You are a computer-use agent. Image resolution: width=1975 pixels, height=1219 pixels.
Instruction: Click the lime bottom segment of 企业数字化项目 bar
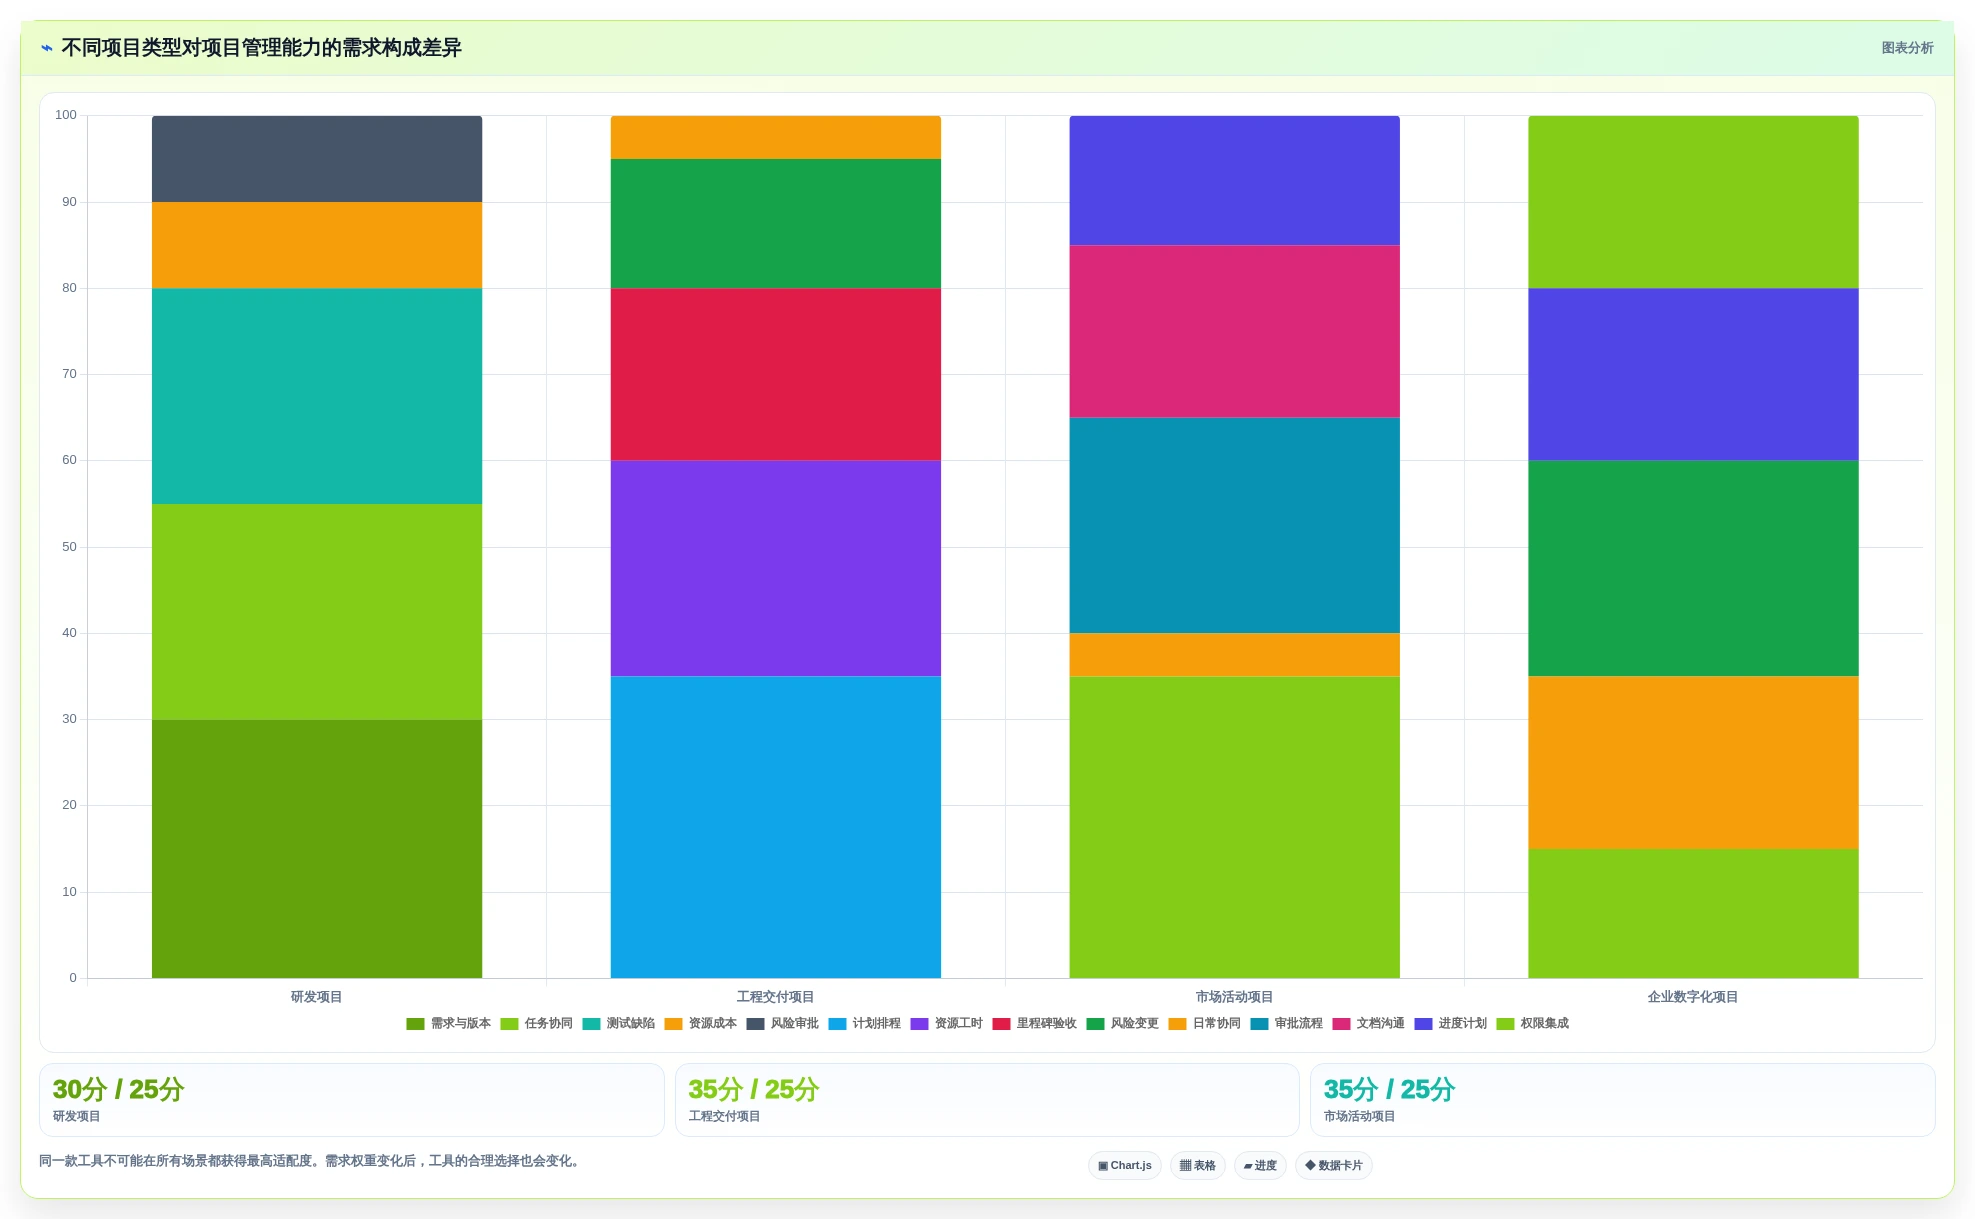pyautogui.click(x=1694, y=914)
